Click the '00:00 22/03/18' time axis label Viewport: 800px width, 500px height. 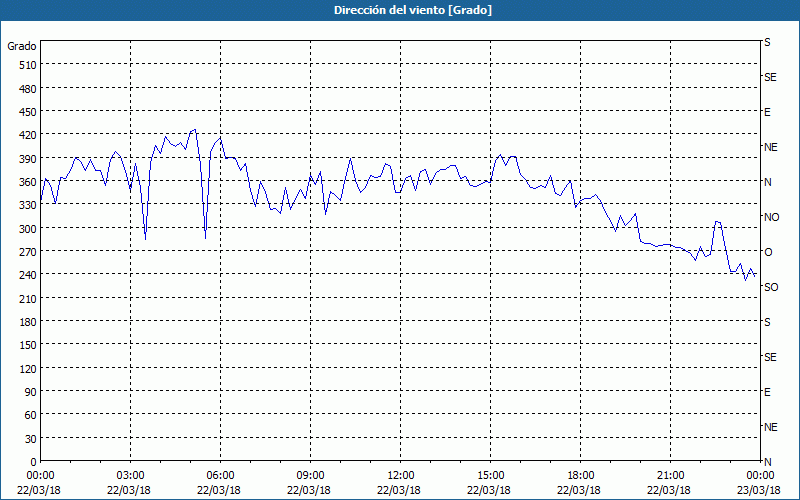click(39, 483)
